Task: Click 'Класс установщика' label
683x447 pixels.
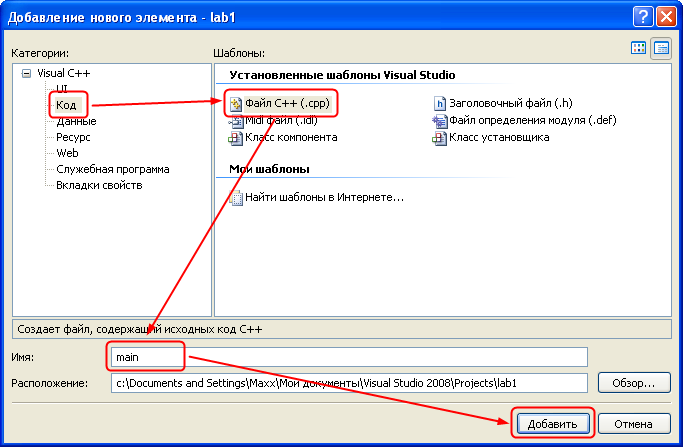Action: coord(499,138)
